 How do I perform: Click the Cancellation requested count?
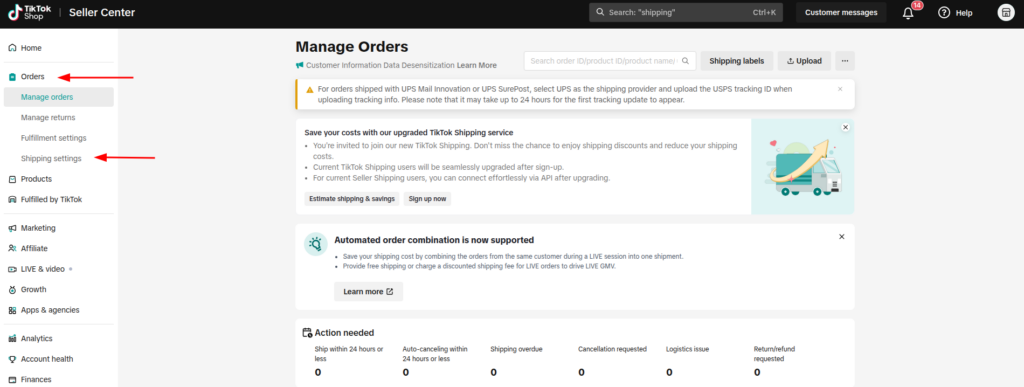coord(581,372)
